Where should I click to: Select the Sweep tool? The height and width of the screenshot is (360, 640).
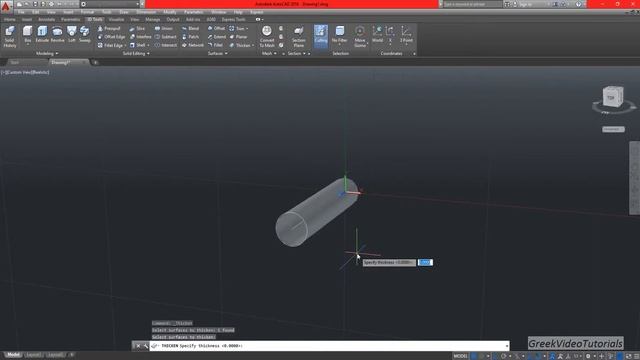tap(84, 34)
